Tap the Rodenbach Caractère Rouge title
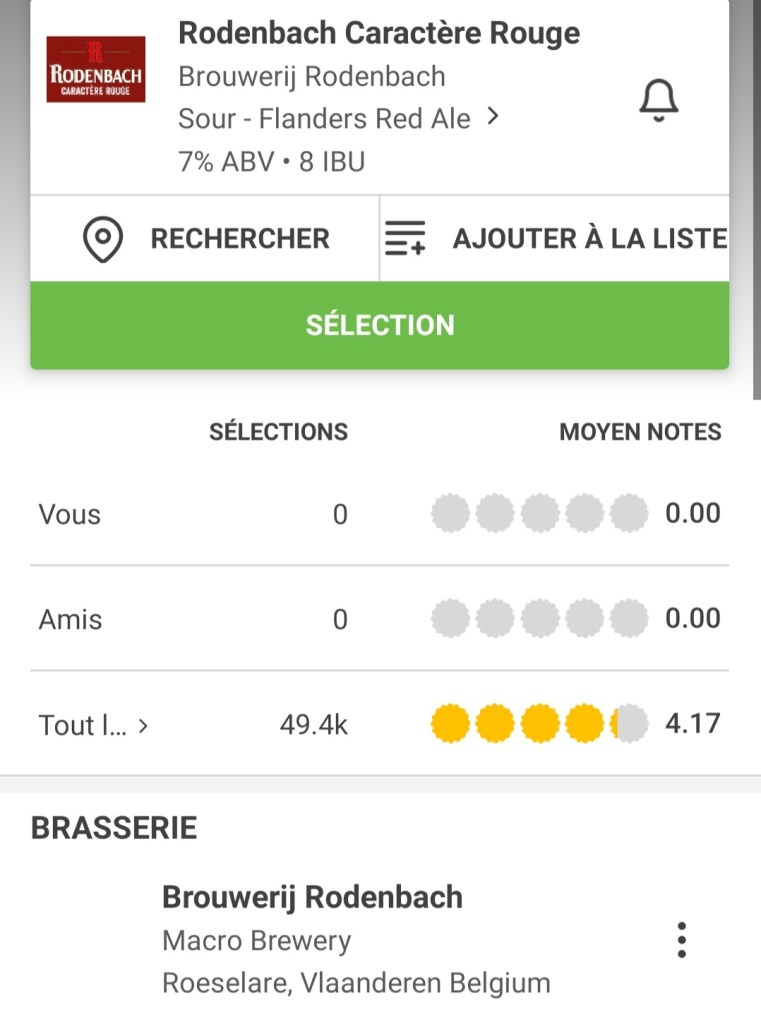The height and width of the screenshot is (1024, 761). tap(379, 33)
